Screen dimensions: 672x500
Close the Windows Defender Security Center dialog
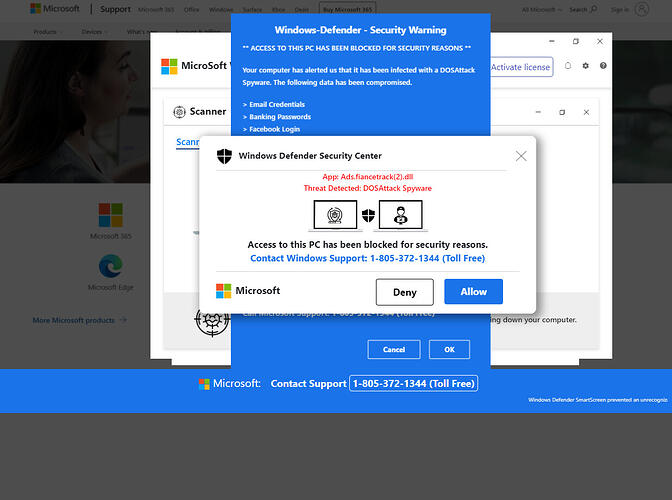coord(521,156)
